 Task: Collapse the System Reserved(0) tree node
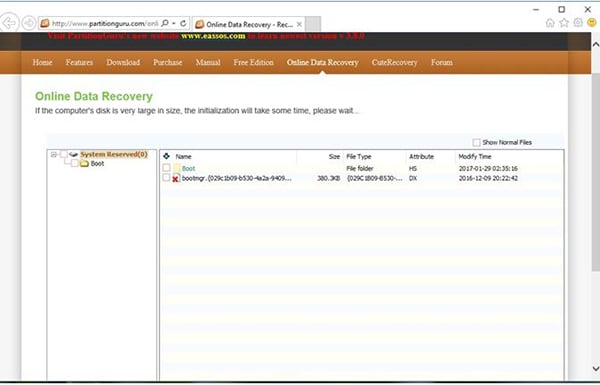tap(54, 155)
